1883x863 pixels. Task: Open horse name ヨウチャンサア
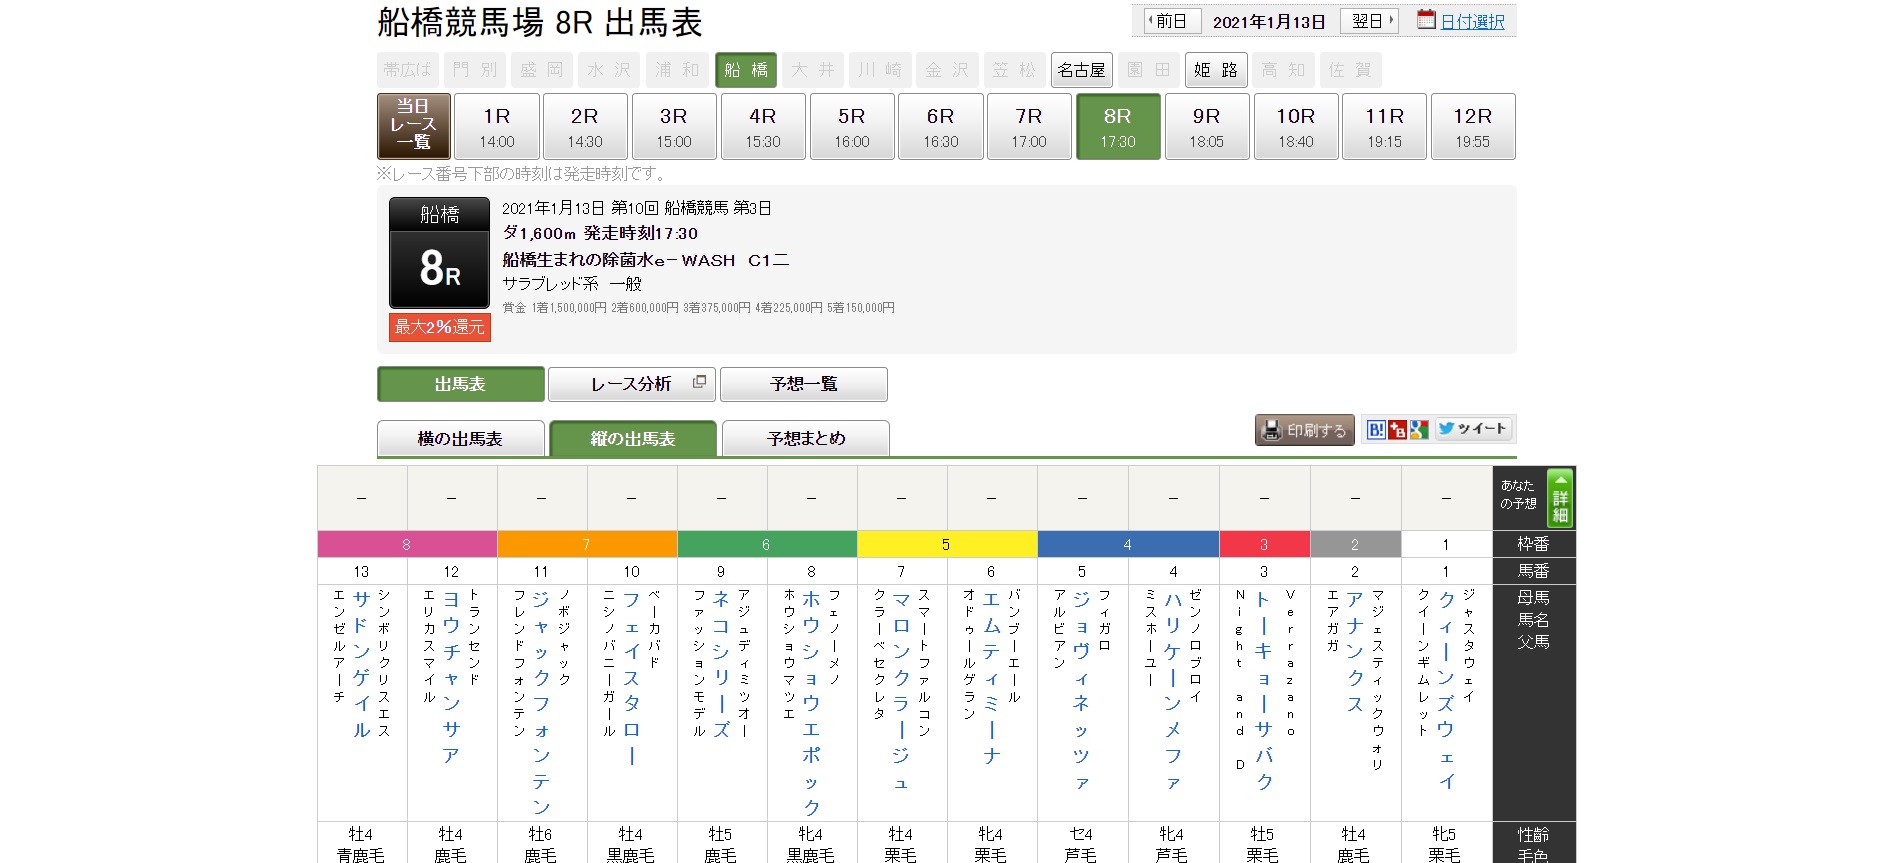pyautogui.click(x=451, y=677)
